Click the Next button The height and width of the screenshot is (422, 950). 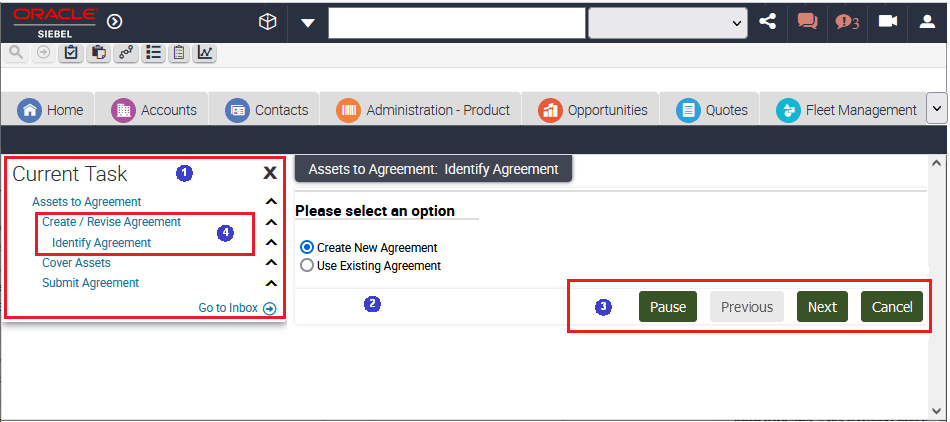822,307
